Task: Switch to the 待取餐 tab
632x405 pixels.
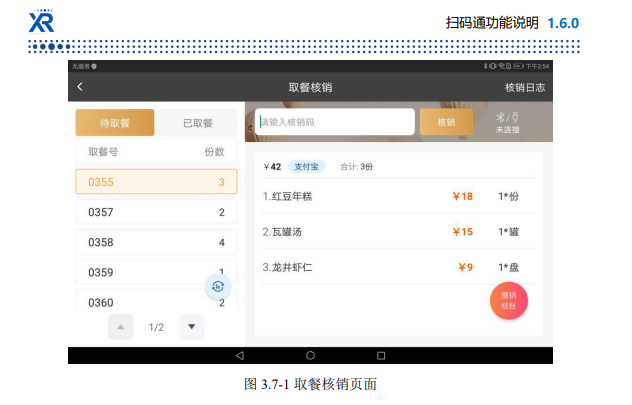Action: pyautogui.click(x=115, y=123)
